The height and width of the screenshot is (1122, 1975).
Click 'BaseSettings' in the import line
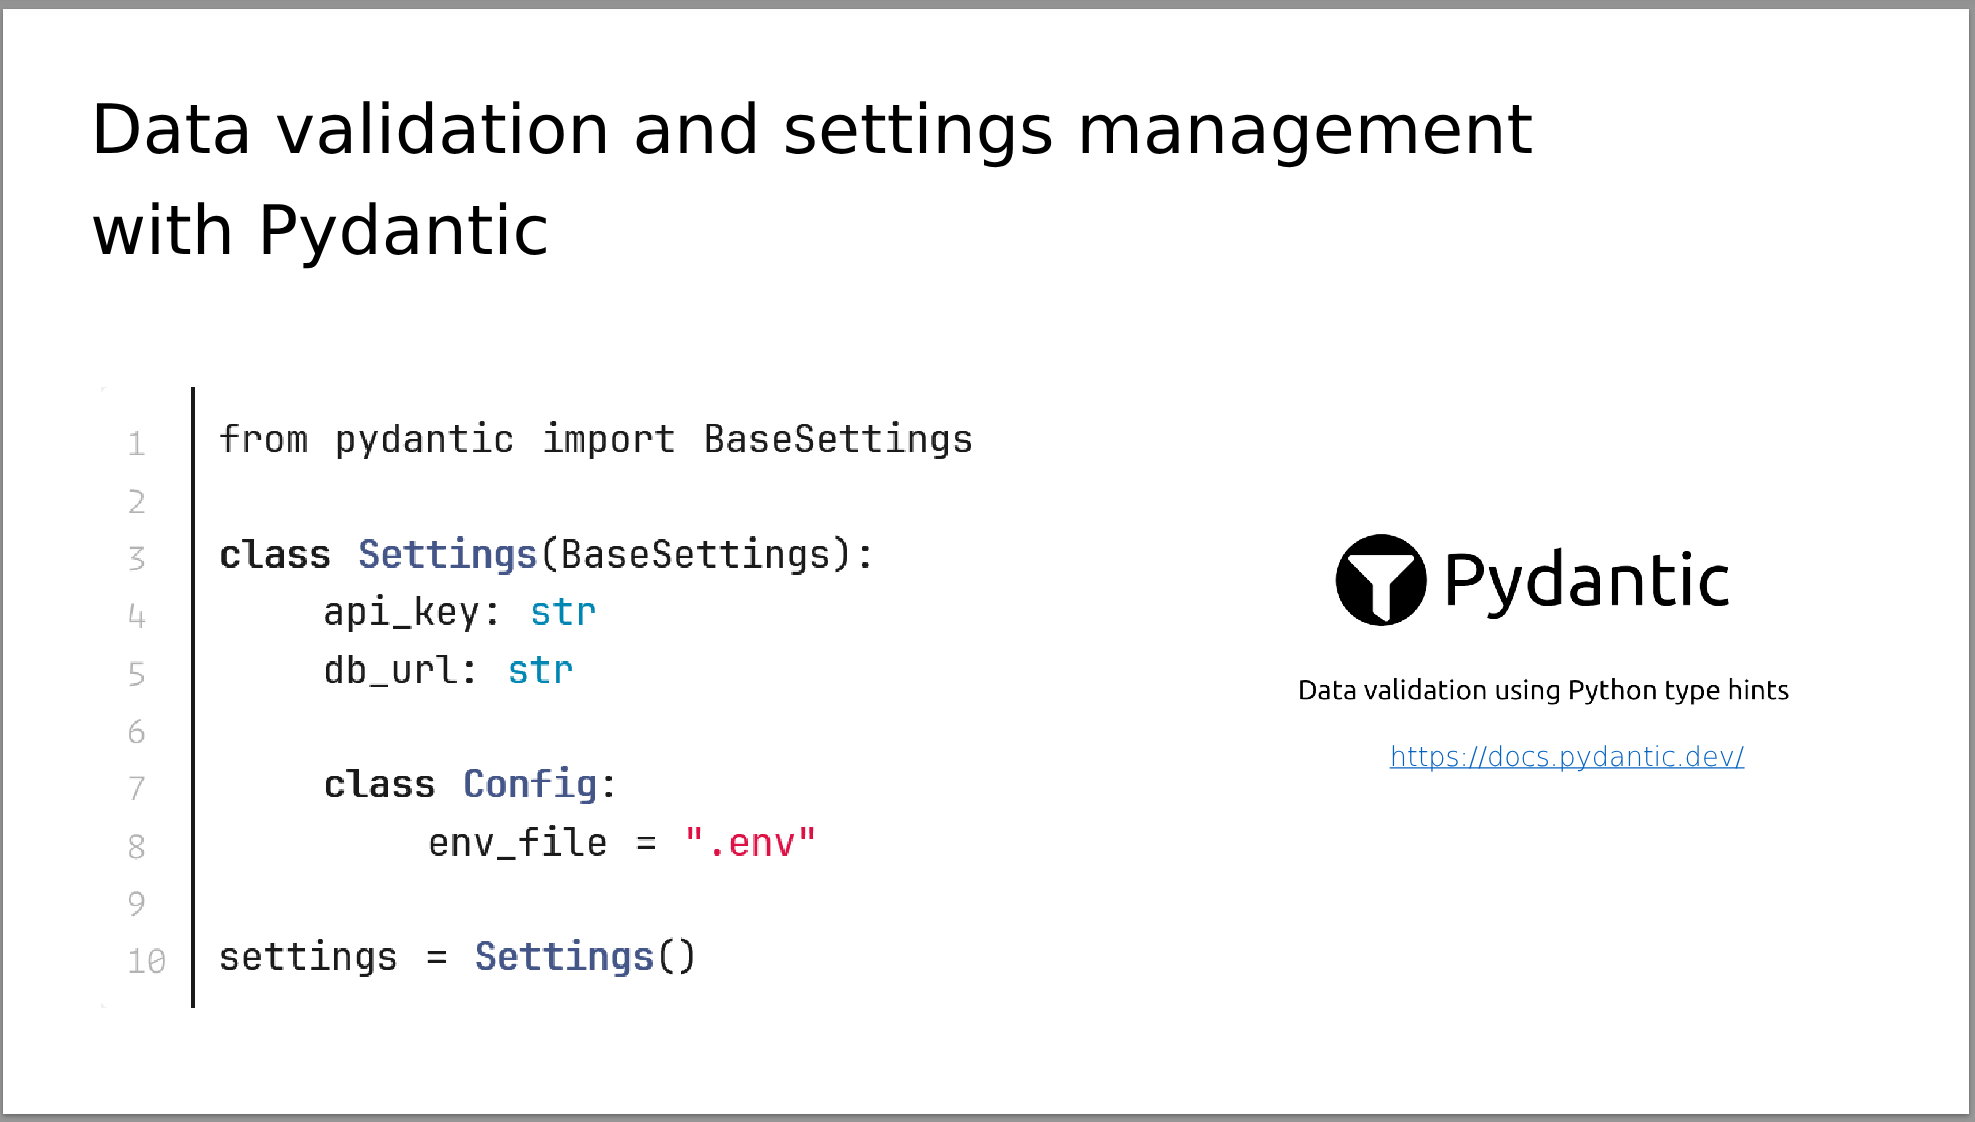(837, 440)
